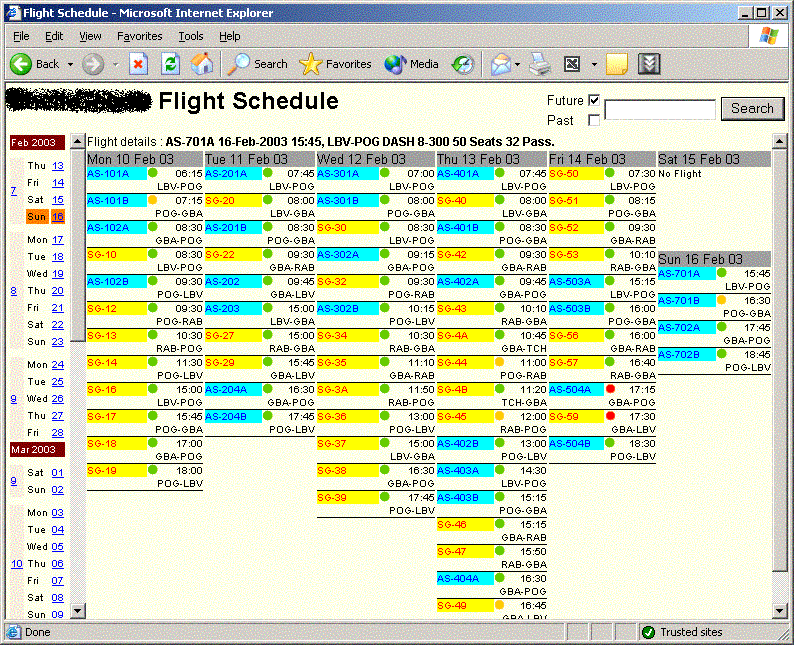Screen dimensions: 794x645
Task: Select date 13 in the Feb calendar
Action: point(58,166)
